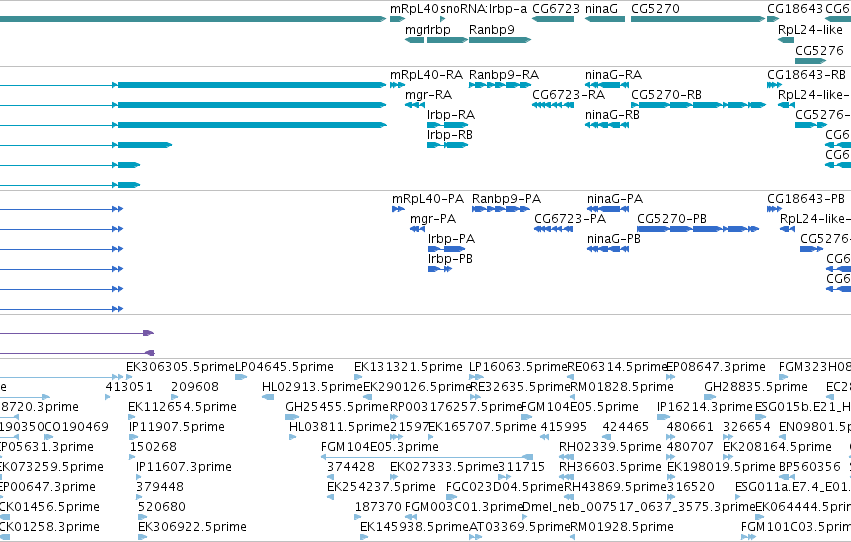Click the CK01456.5prime EST label
Screen dimensions: 851x542
tap(49, 508)
